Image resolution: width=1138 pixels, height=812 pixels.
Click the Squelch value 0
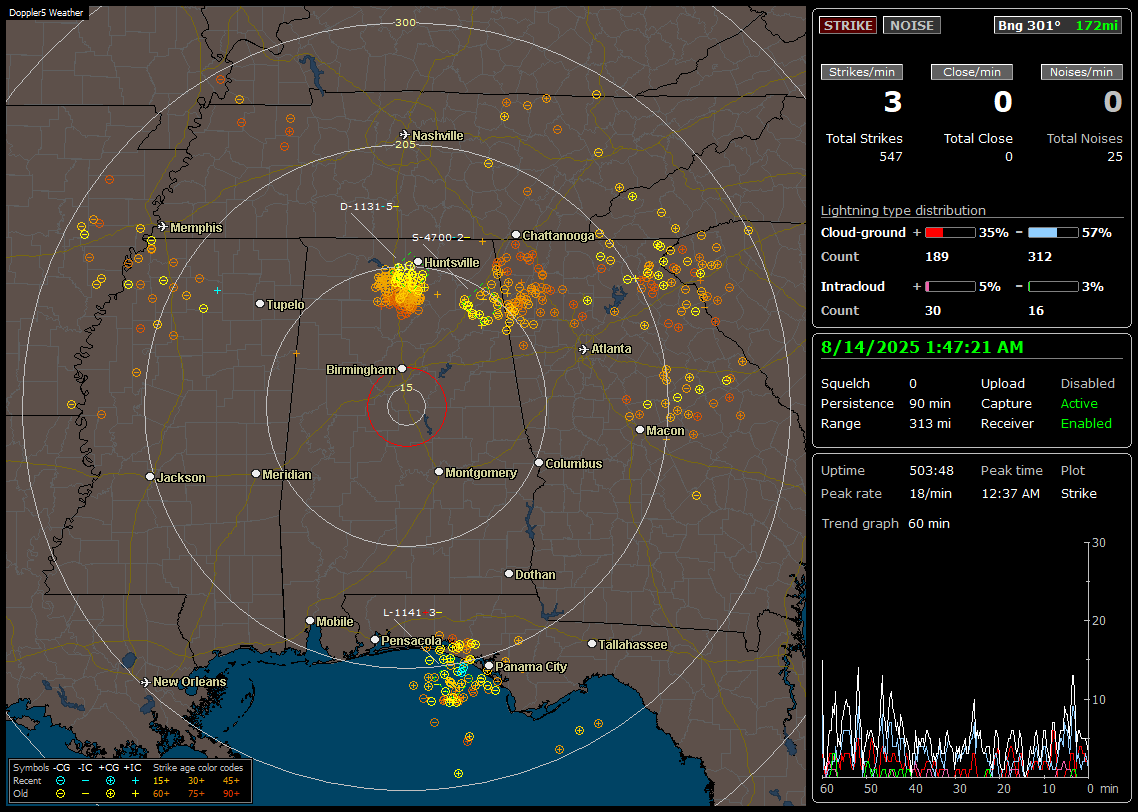[913, 384]
